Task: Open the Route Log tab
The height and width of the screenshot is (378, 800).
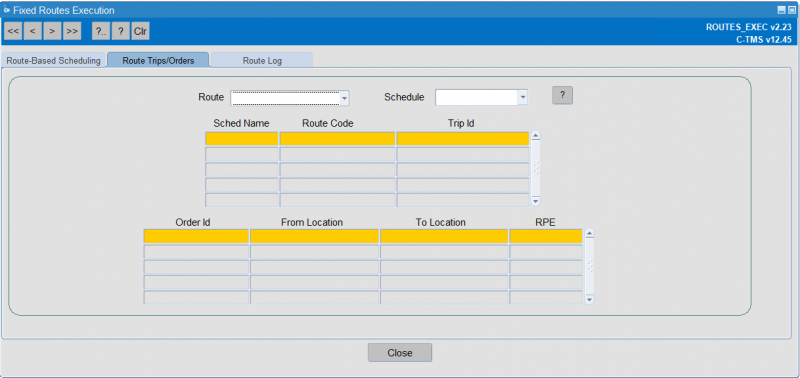Action: pyautogui.click(x=262, y=61)
